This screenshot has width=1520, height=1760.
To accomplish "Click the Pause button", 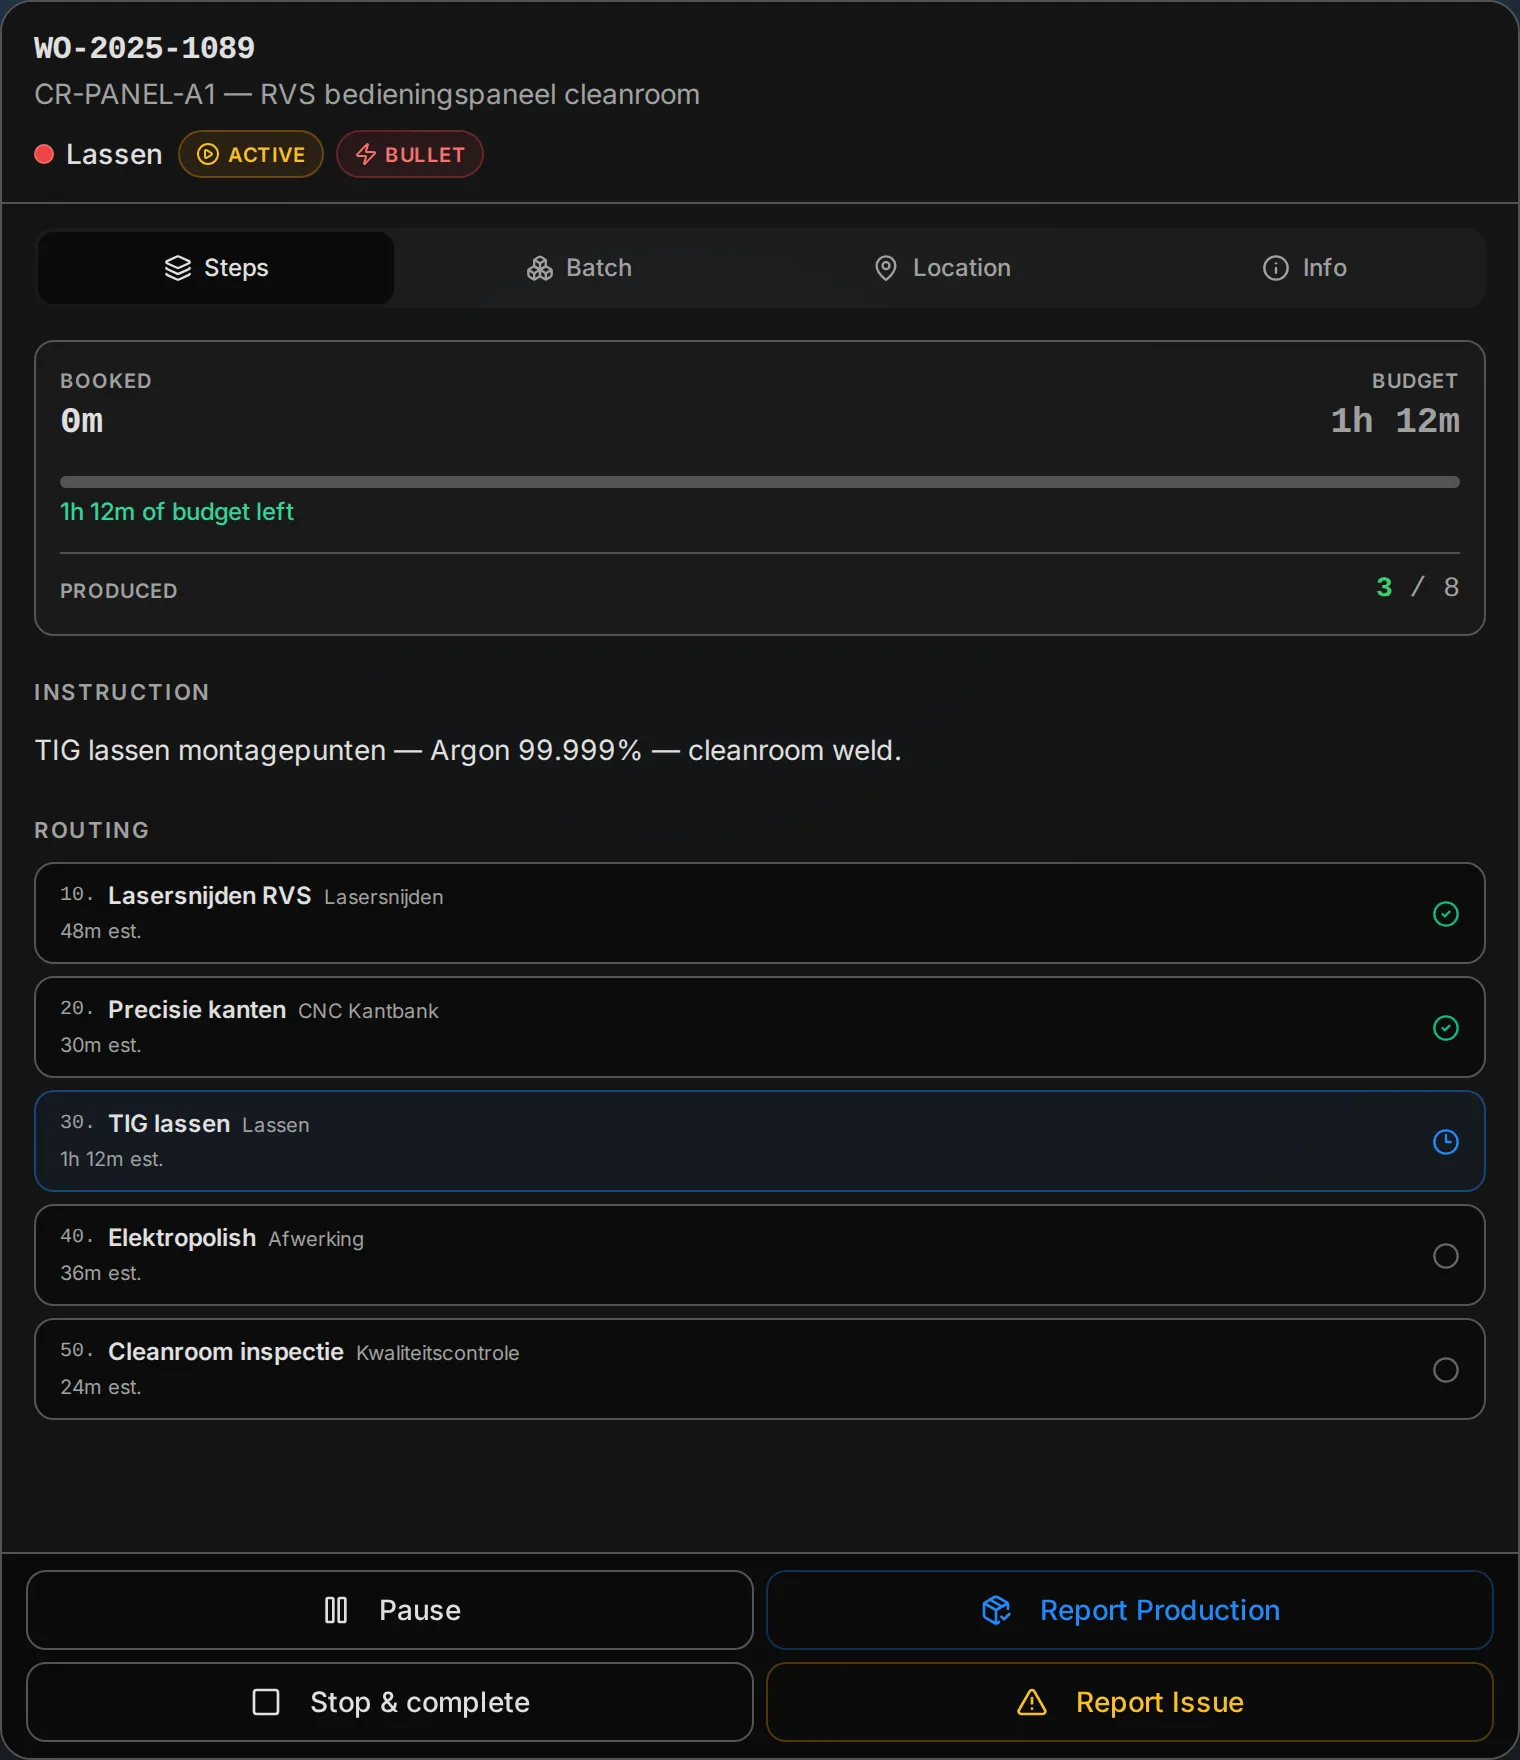I will [390, 1610].
